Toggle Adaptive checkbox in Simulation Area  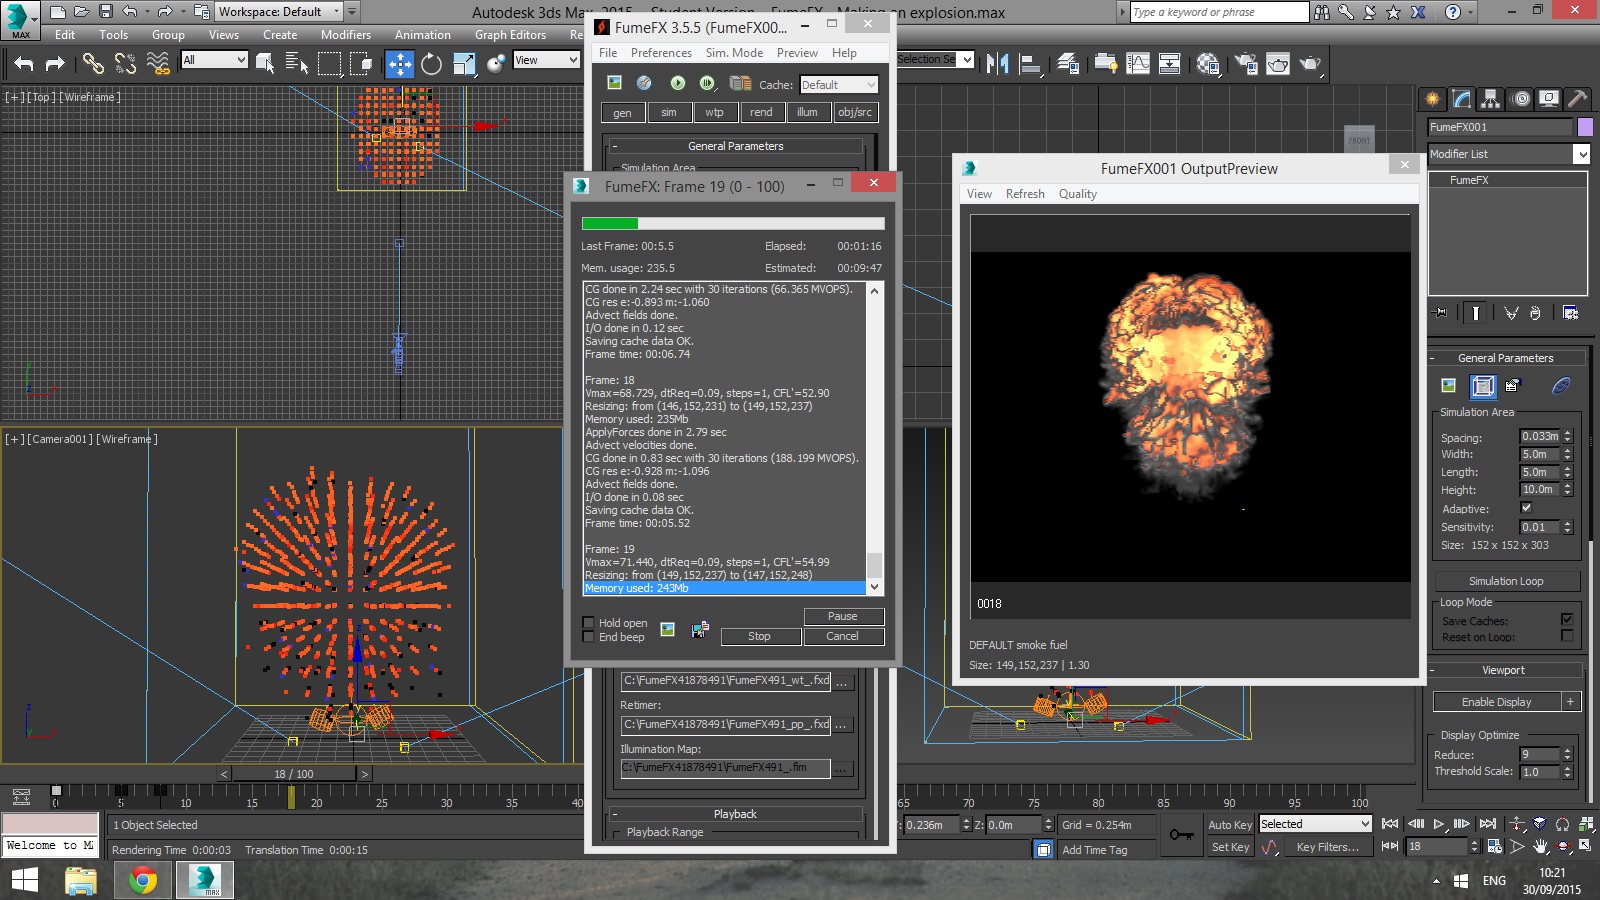pos(1527,508)
